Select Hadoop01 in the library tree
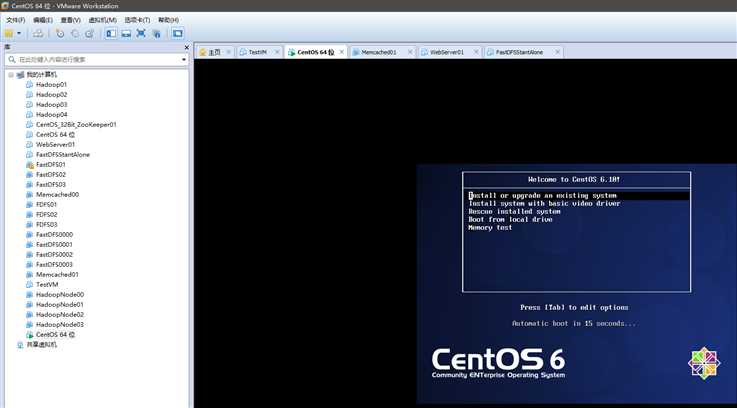Image resolution: width=737 pixels, height=408 pixels. click(x=51, y=85)
